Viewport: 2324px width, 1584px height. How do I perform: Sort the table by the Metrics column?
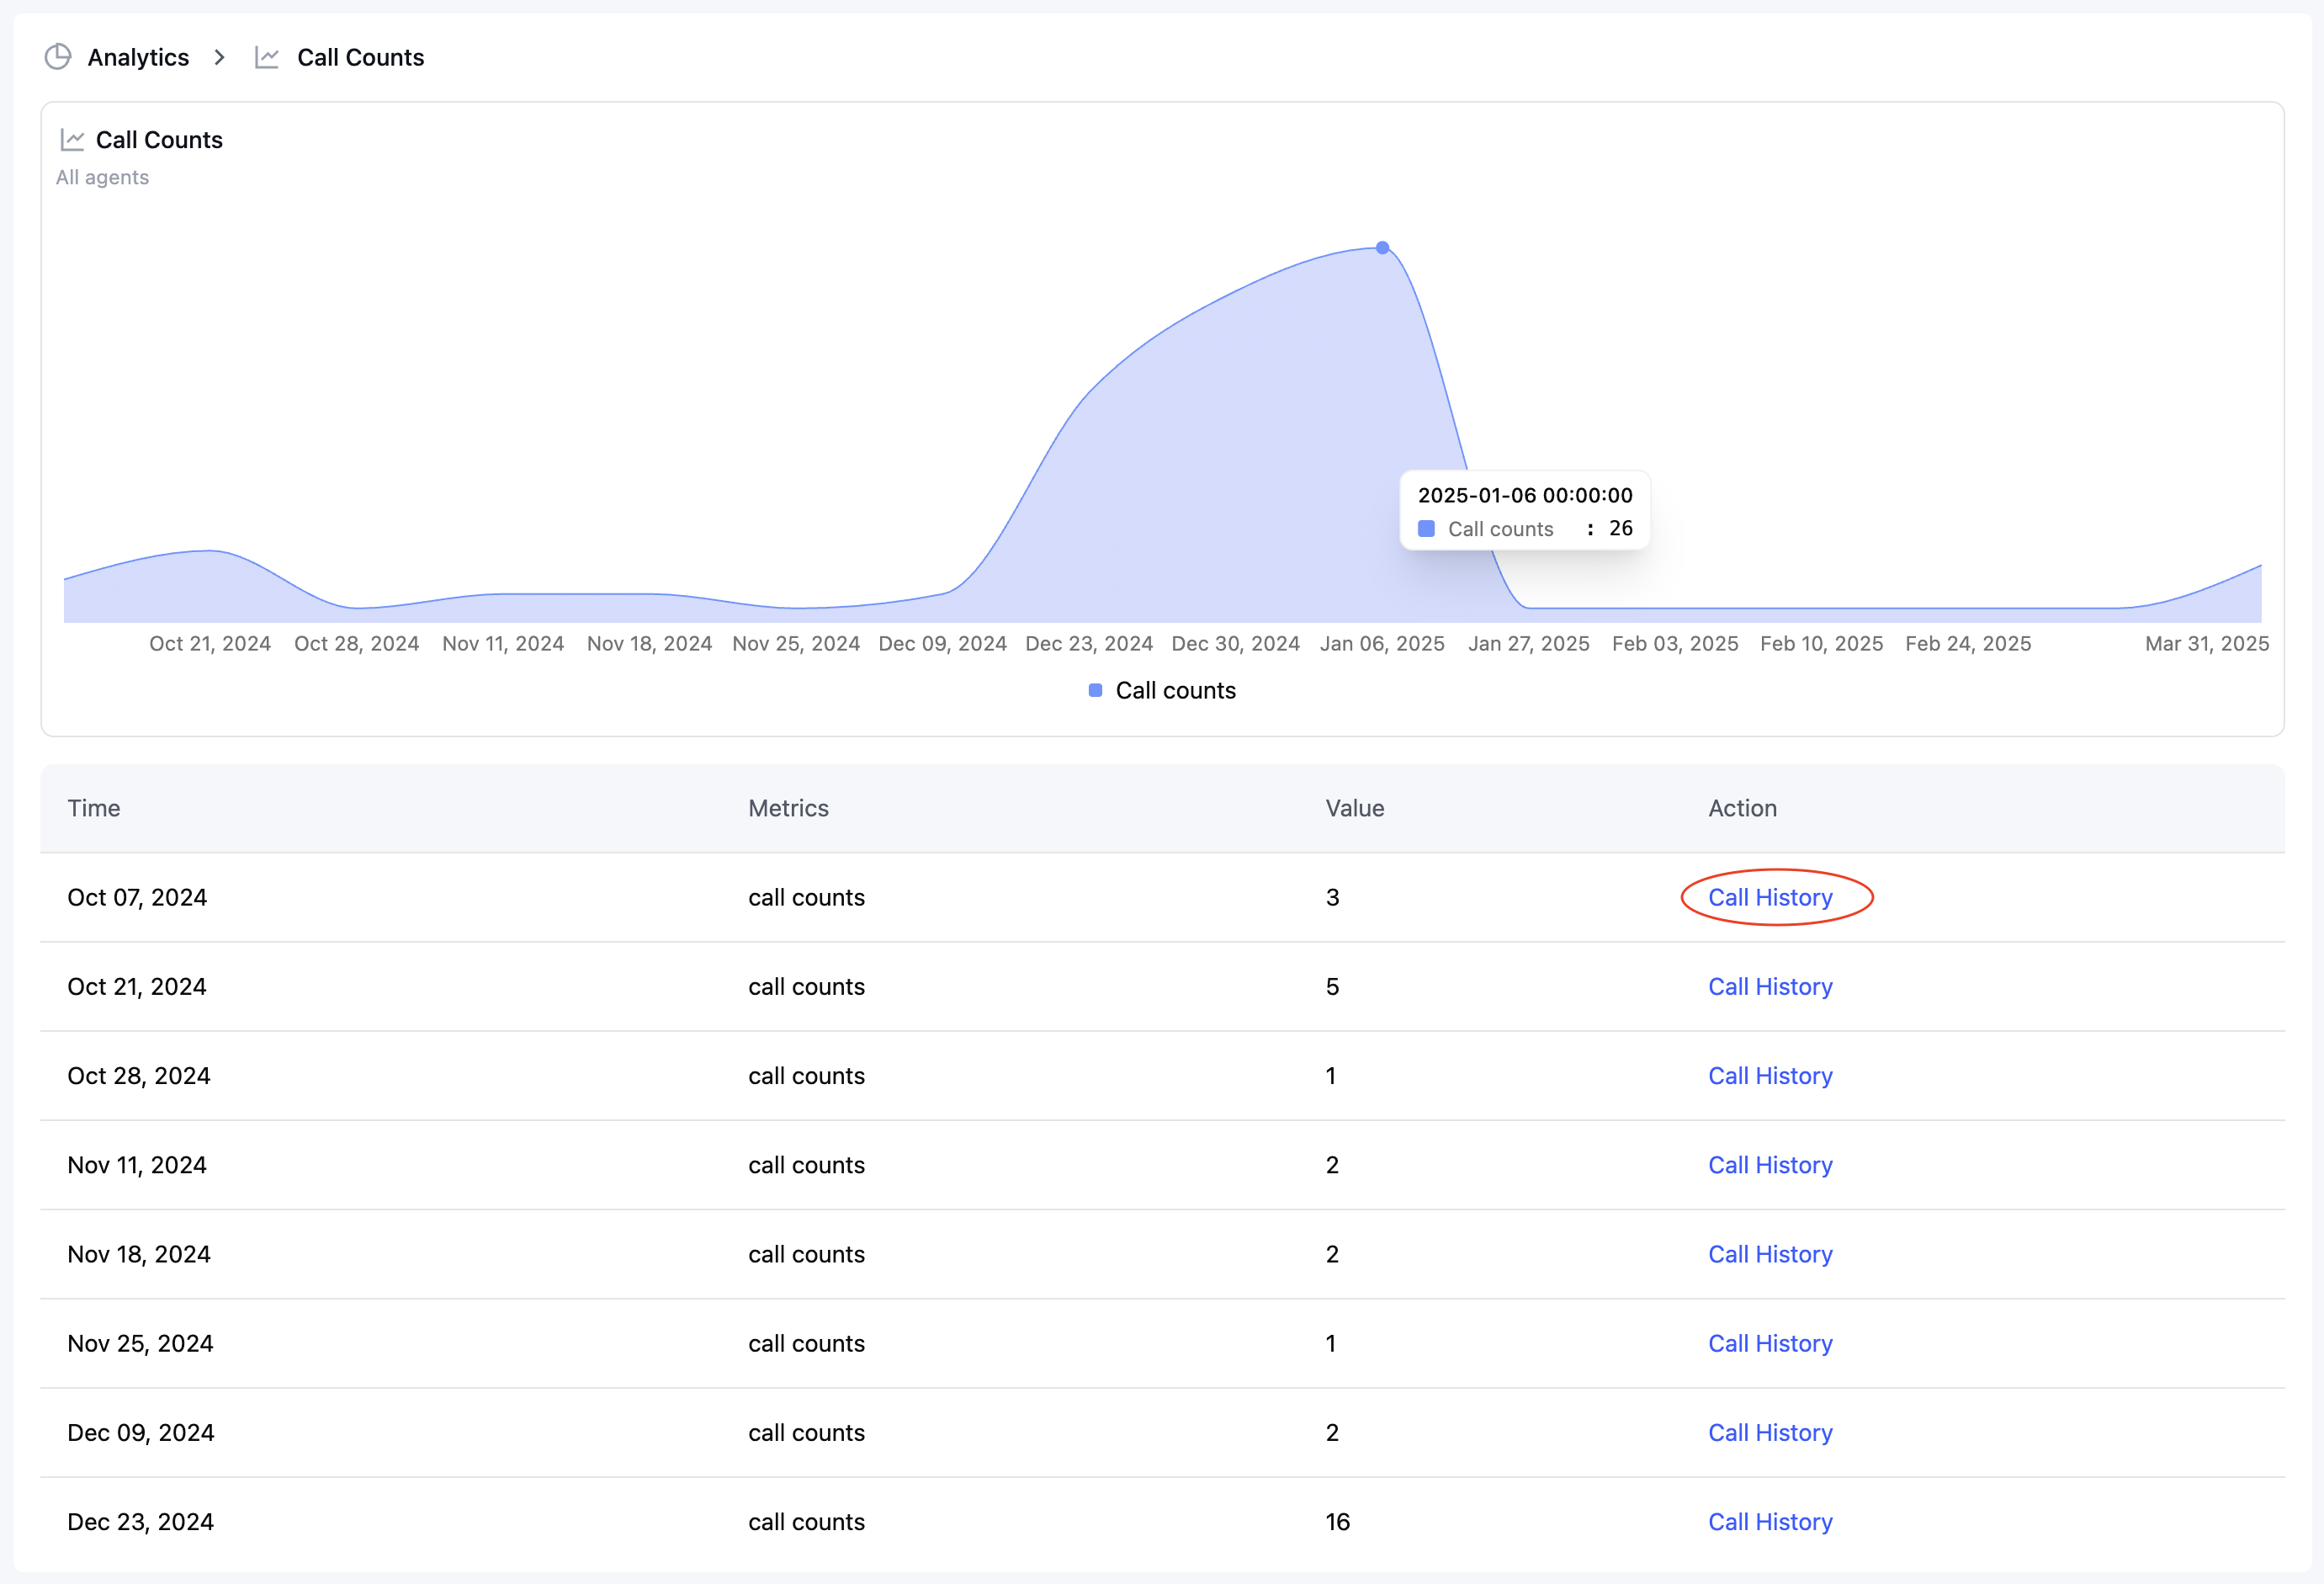(x=789, y=808)
